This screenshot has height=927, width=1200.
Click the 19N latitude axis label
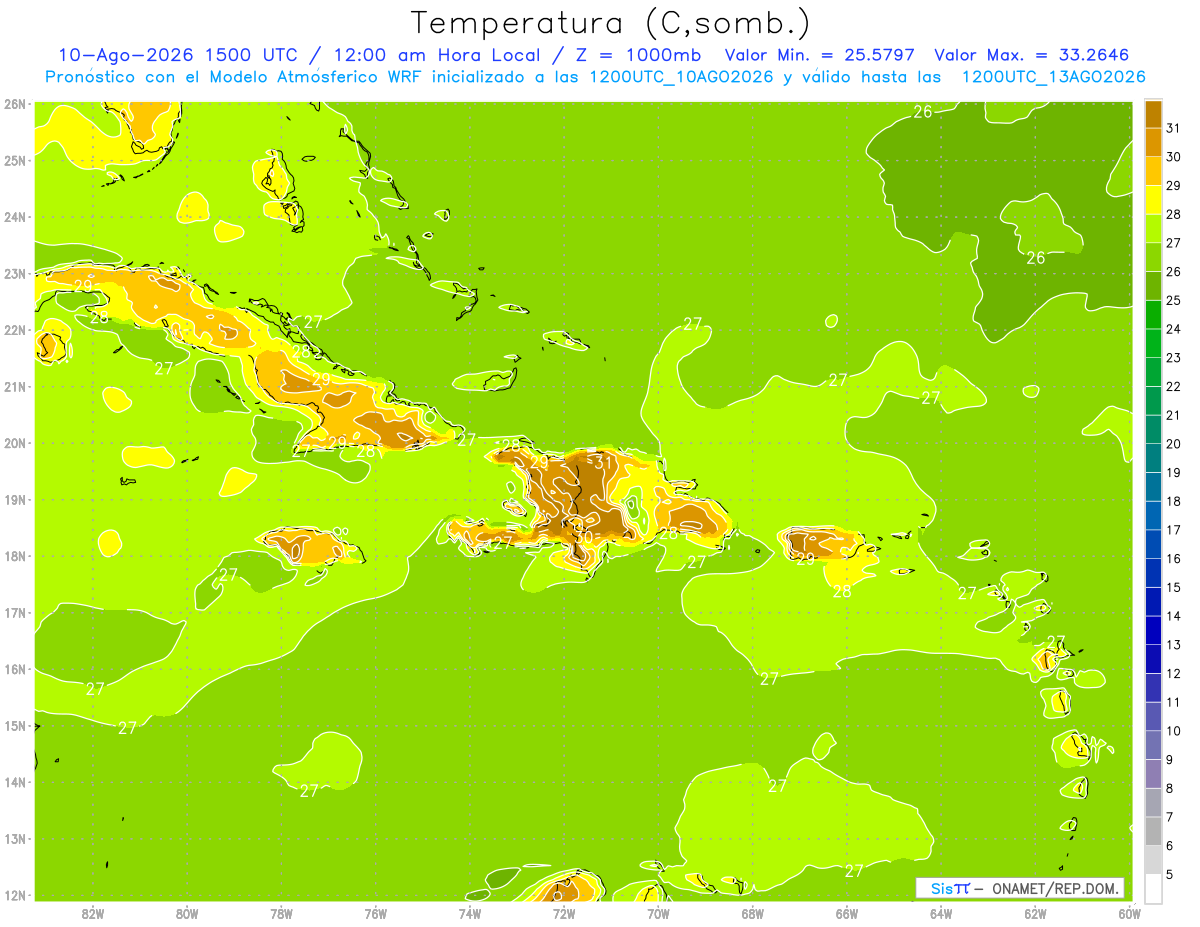15,499
